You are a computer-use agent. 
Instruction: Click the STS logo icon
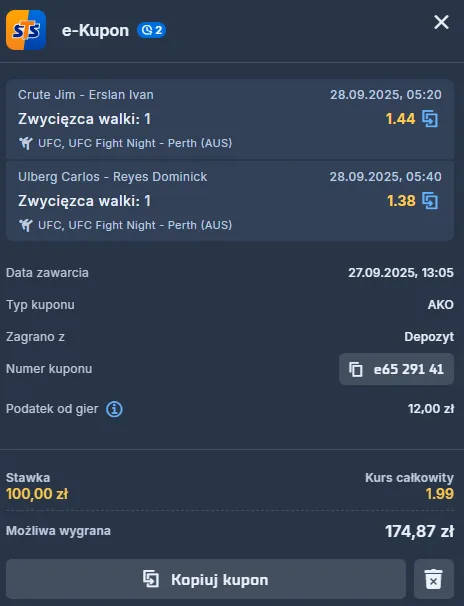click(26, 30)
